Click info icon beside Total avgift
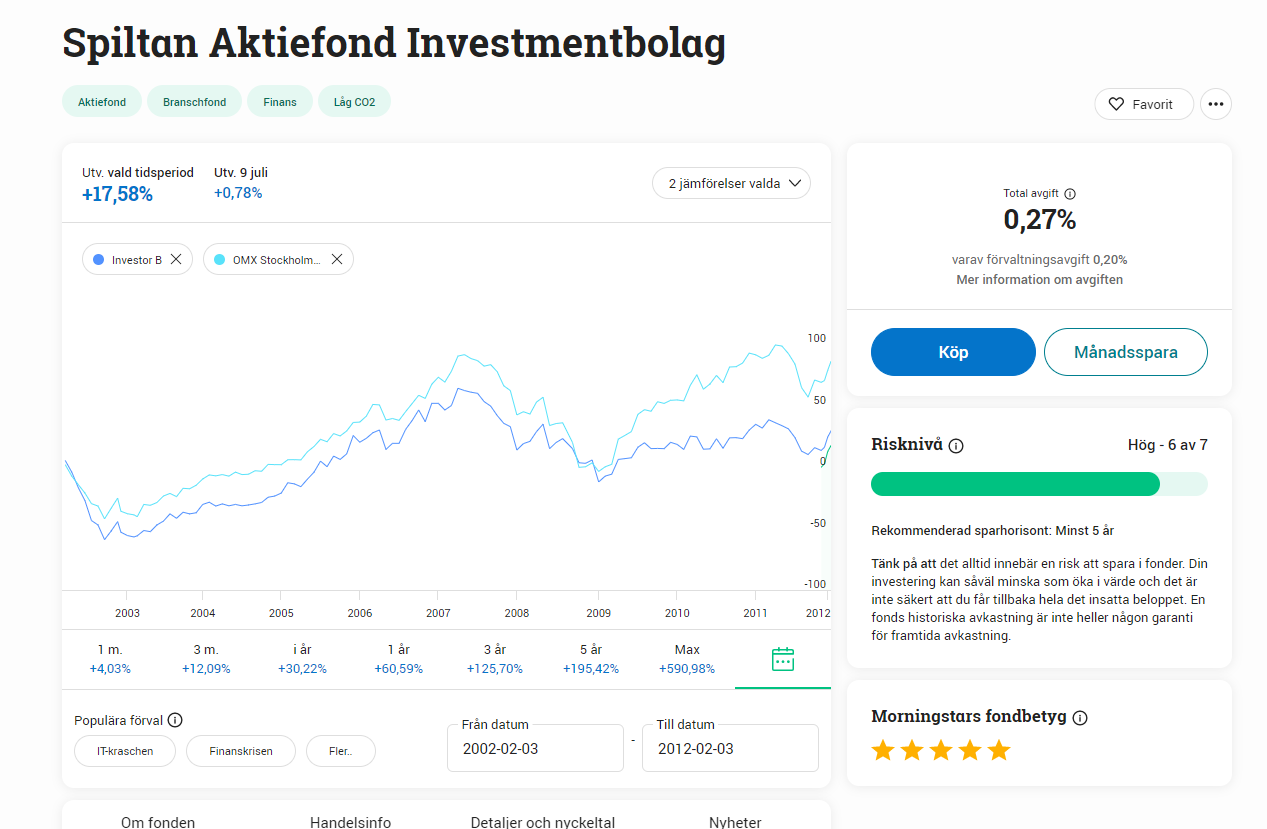Image resolution: width=1267 pixels, height=829 pixels. (x=1070, y=194)
